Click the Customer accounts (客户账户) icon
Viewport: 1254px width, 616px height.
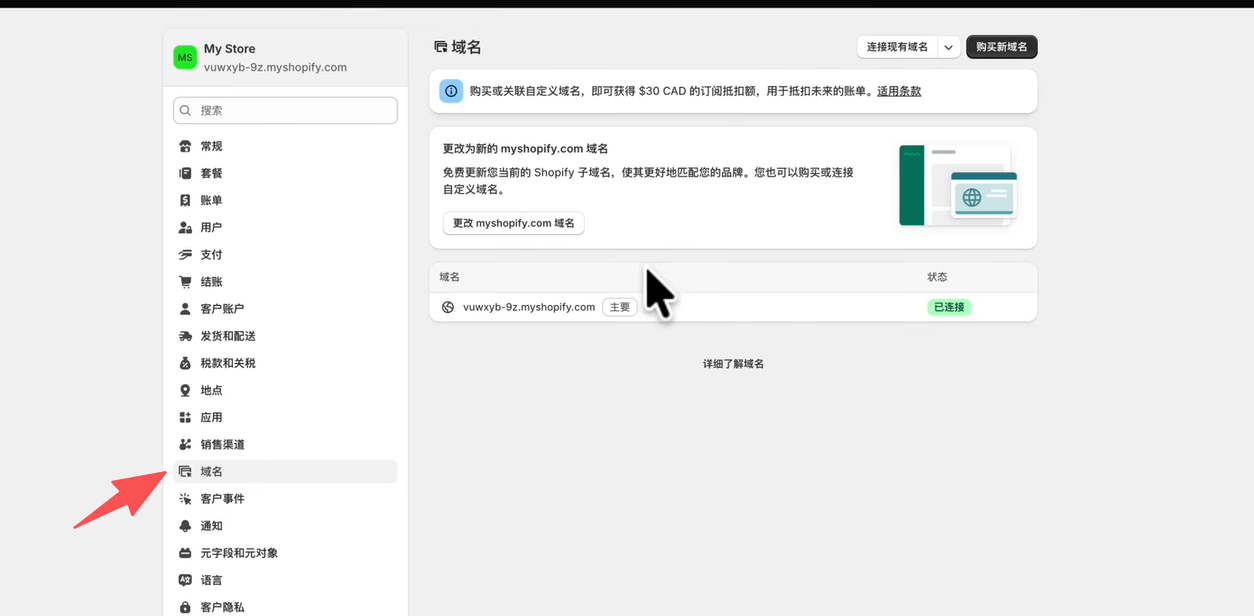click(x=185, y=309)
